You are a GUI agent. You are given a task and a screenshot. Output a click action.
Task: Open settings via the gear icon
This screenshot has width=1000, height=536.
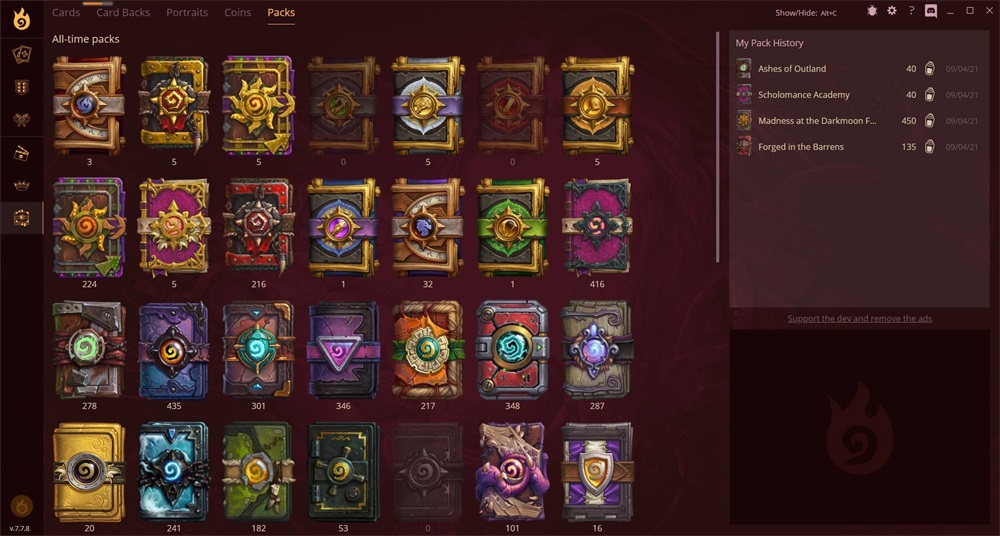(892, 11)
